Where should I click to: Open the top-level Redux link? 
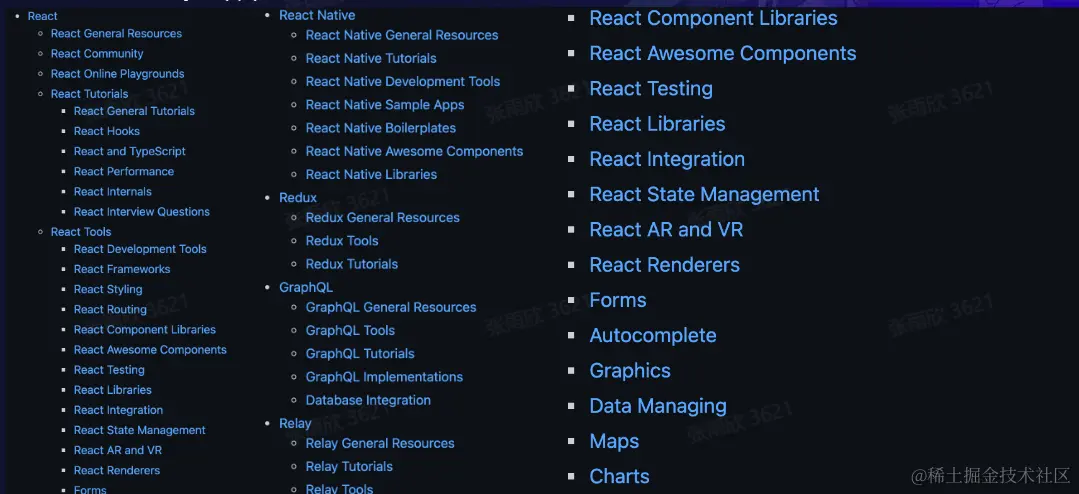[x=298, y=197]
